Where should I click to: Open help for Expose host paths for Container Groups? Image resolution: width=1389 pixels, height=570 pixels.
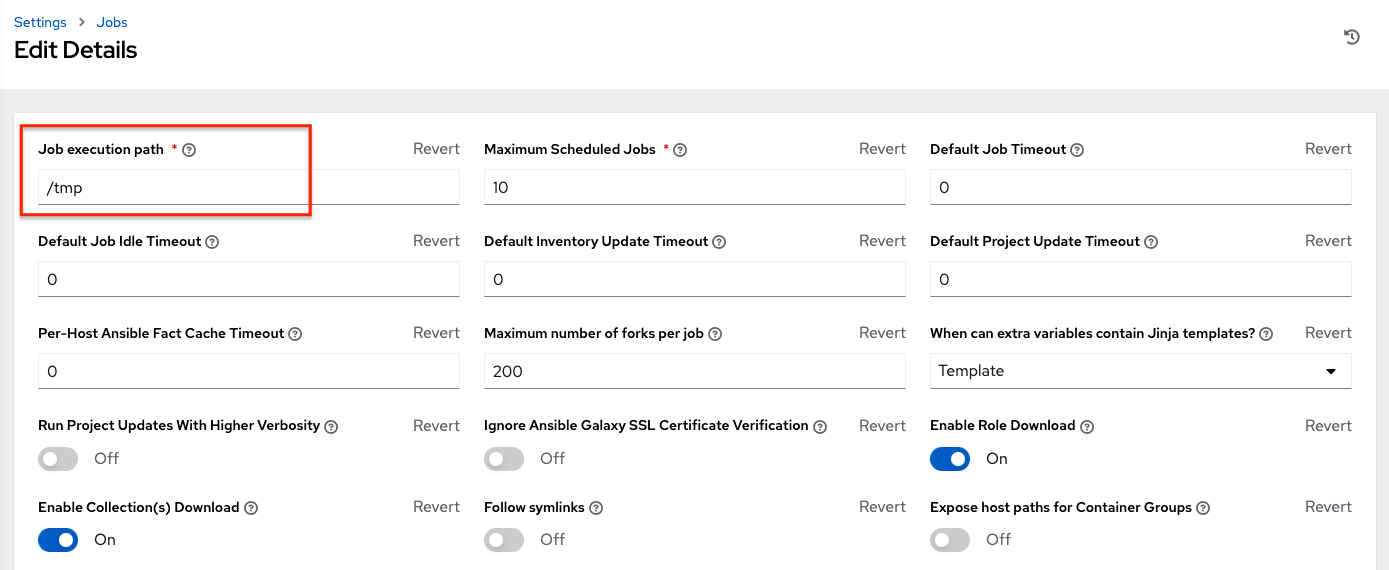click(x=1203, y=508)
